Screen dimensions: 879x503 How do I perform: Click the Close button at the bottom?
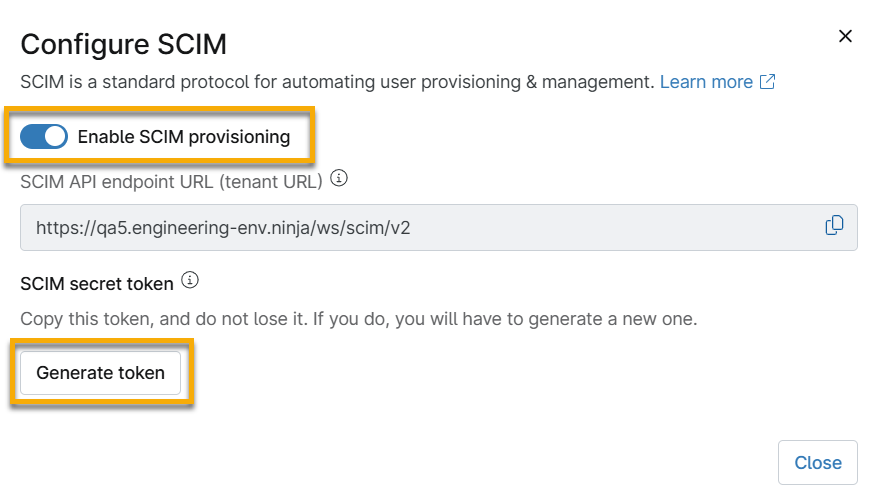tap(817, 463)
